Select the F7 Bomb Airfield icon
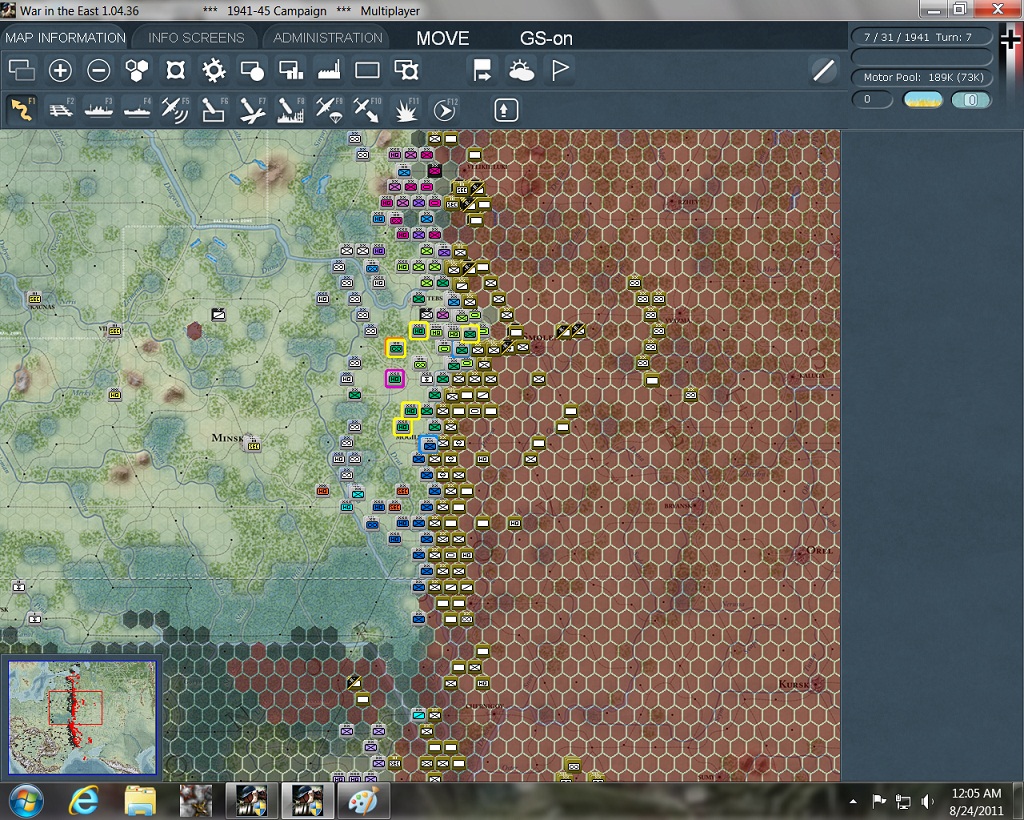Screen dimensions: 1024x820 tap(252, 109)
